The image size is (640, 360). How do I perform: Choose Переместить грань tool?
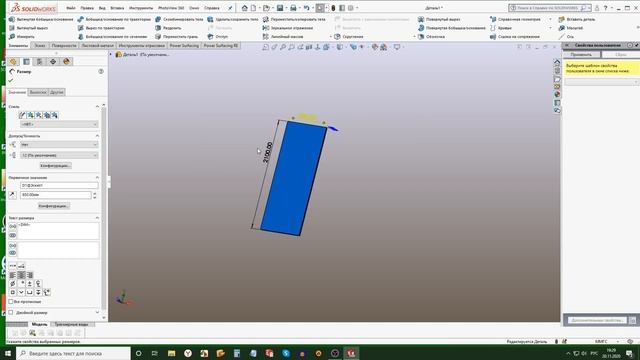(x=176, y=36)
